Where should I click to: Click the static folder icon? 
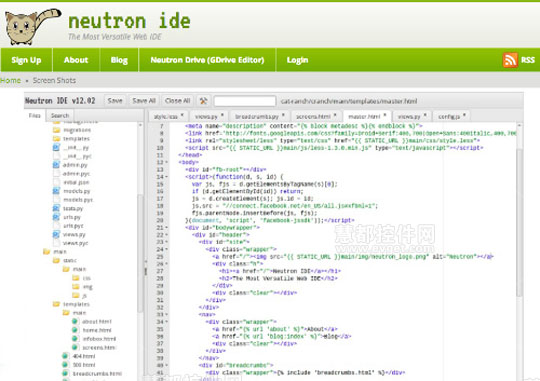[56, 260]
